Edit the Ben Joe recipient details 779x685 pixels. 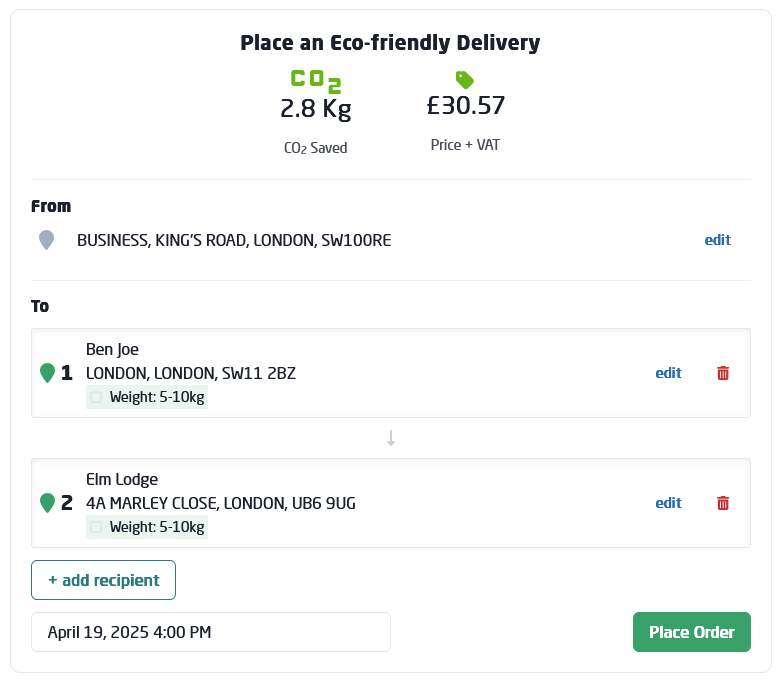668,373
